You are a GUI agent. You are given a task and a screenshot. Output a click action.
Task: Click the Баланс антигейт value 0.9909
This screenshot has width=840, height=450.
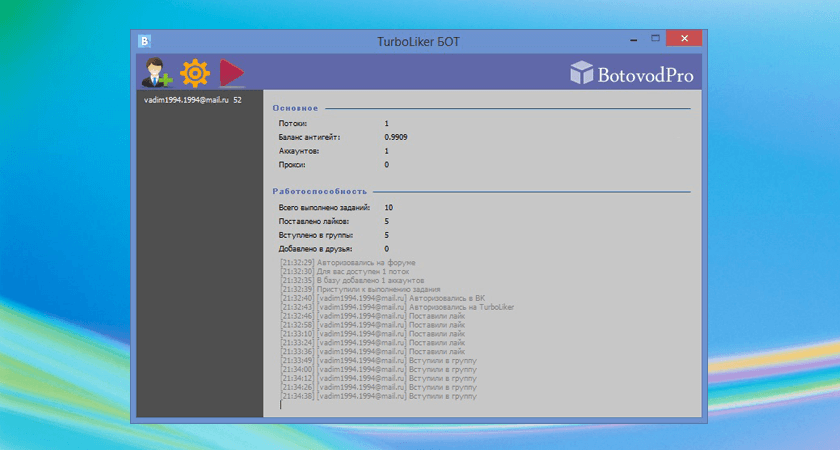click(x=395, y=137)
